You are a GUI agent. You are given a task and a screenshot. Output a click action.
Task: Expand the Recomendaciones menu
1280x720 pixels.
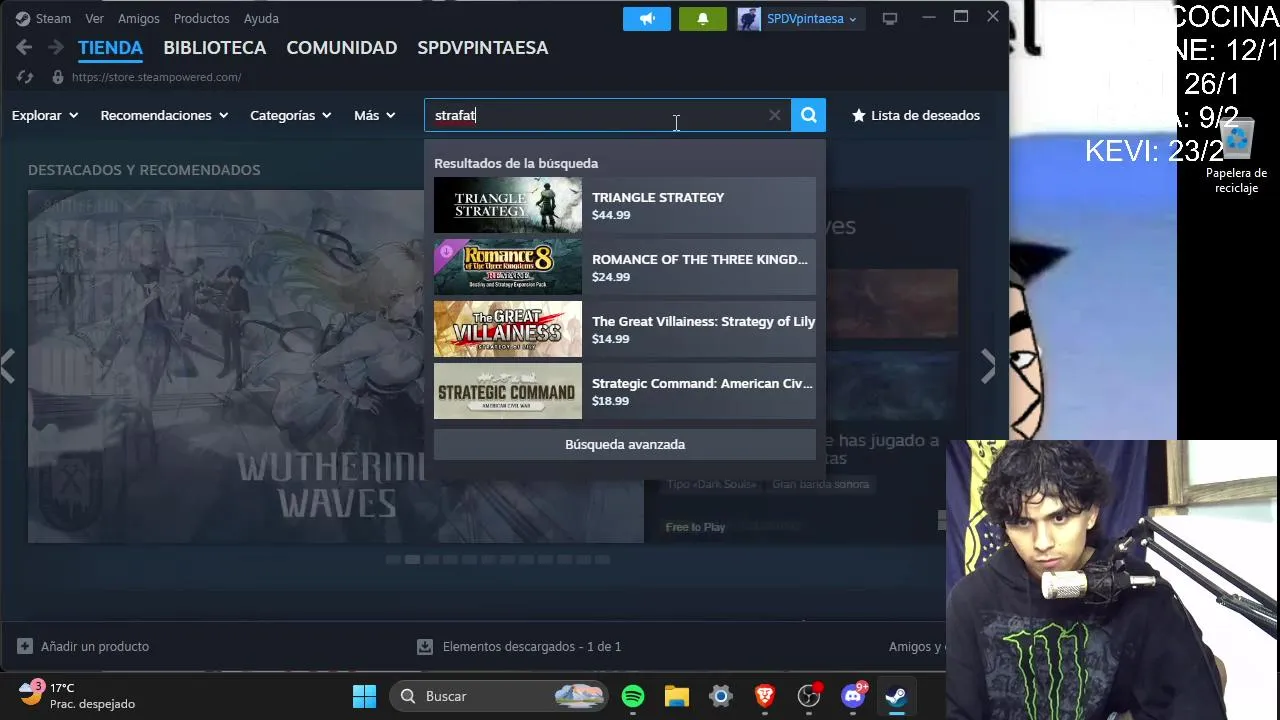coord(164,115)
